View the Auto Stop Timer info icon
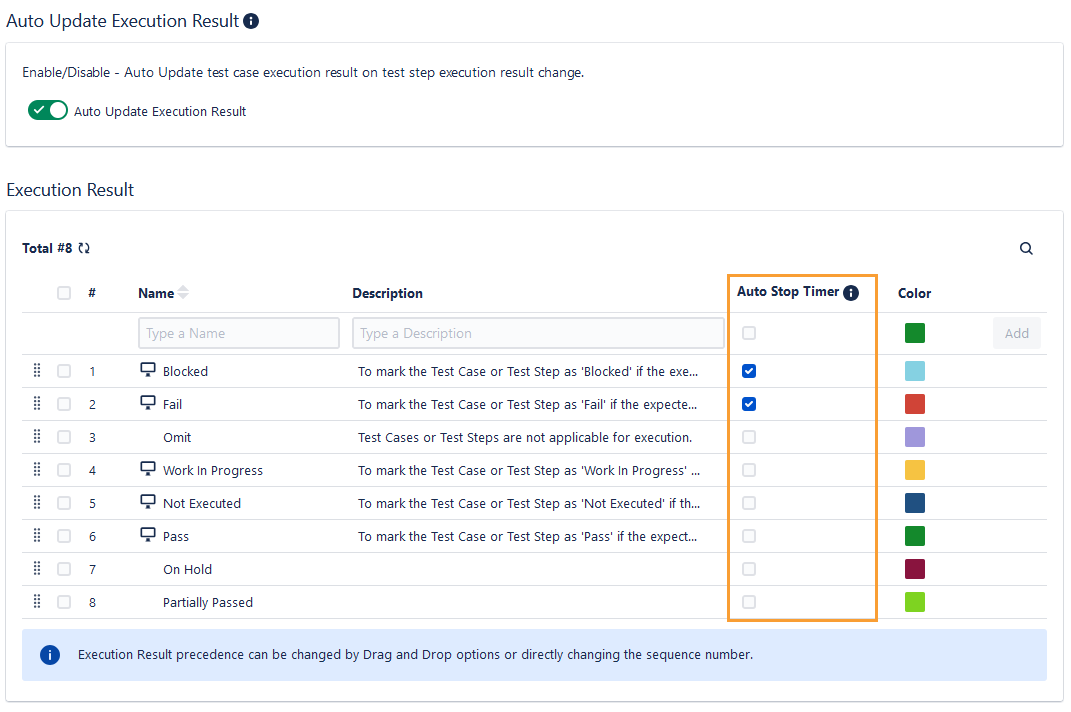 click(x=851, y=292)
